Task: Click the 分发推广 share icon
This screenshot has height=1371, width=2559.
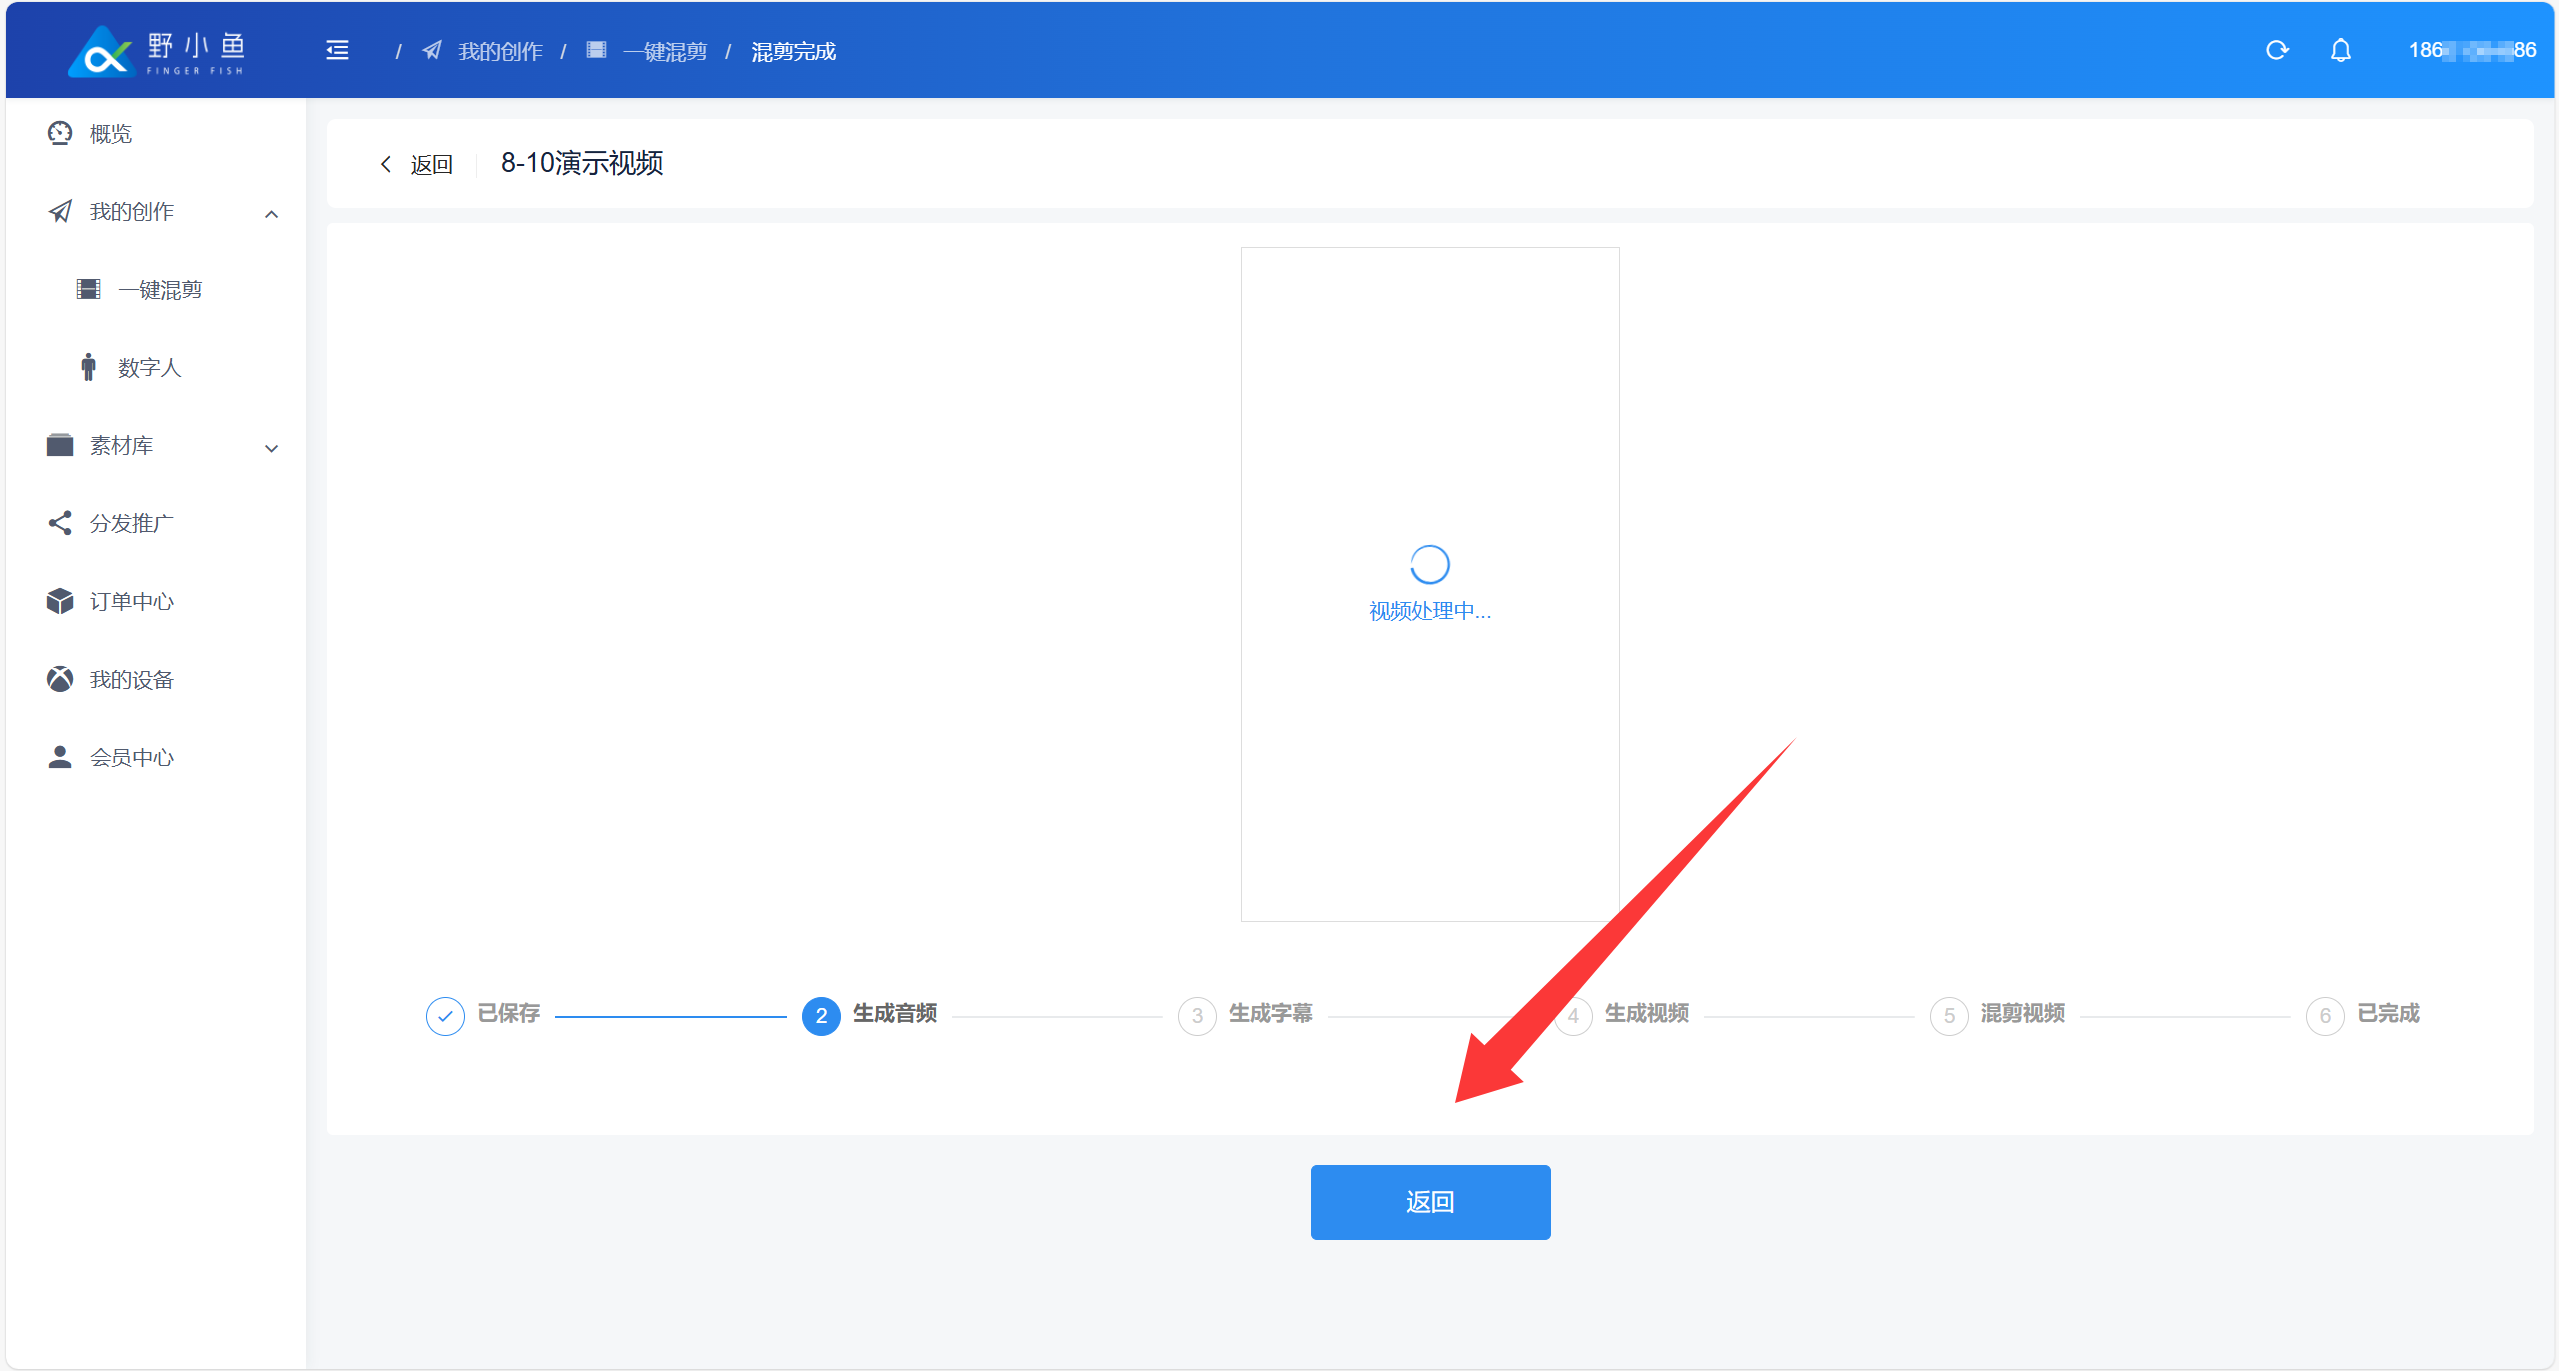Action: [60, 523]
